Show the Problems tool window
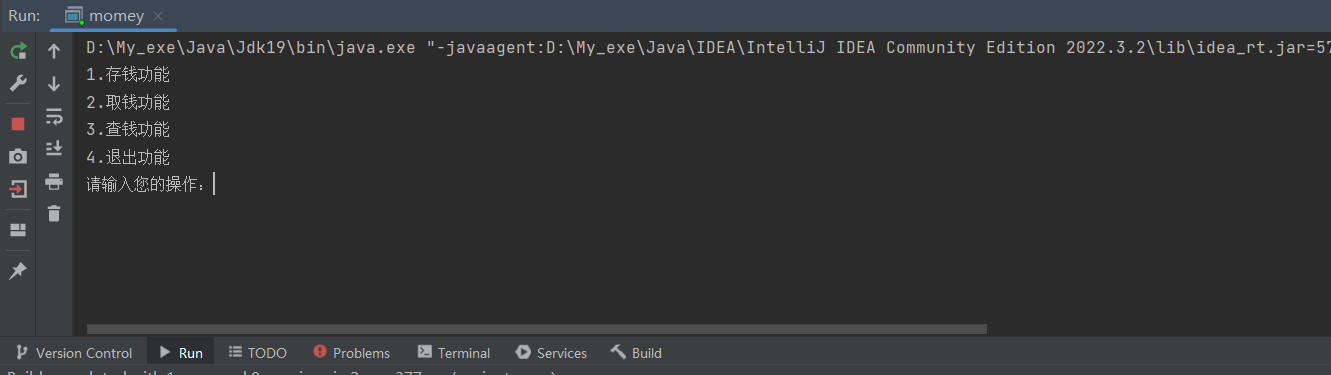This screenshot has height=375, width=1331. [x=351, y=352]
